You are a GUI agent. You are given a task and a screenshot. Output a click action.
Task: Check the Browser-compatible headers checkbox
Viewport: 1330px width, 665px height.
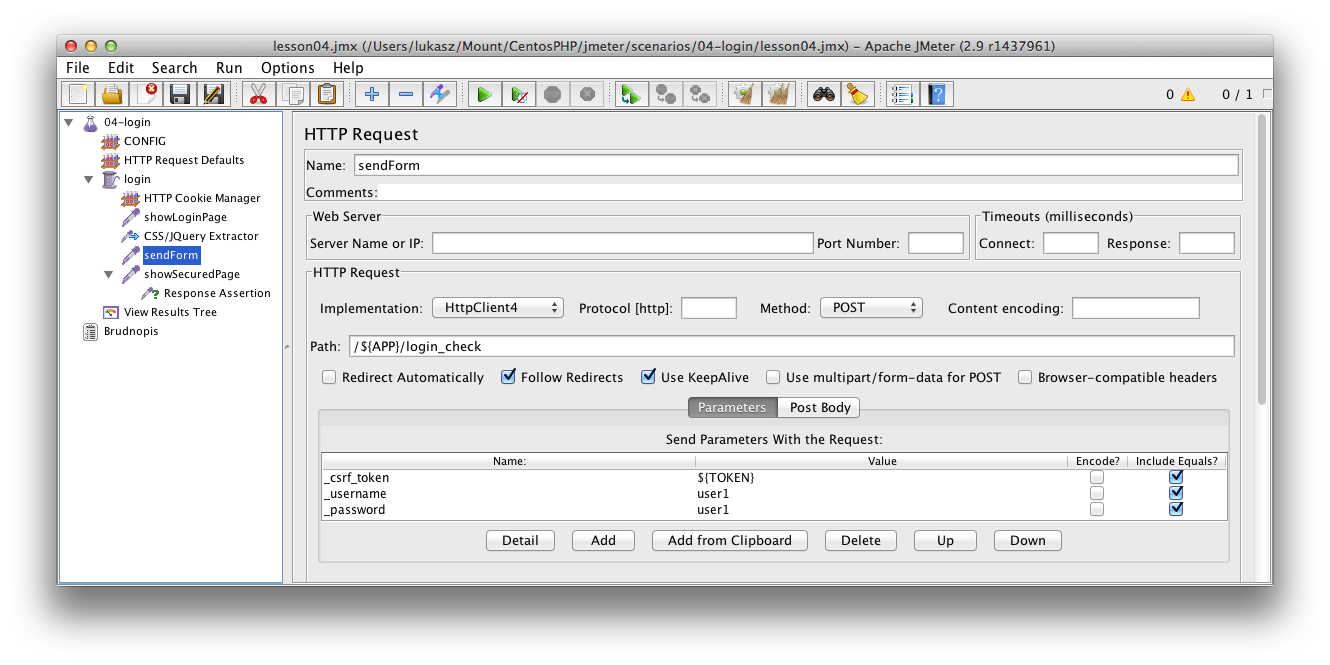(x=1025, y=377)
